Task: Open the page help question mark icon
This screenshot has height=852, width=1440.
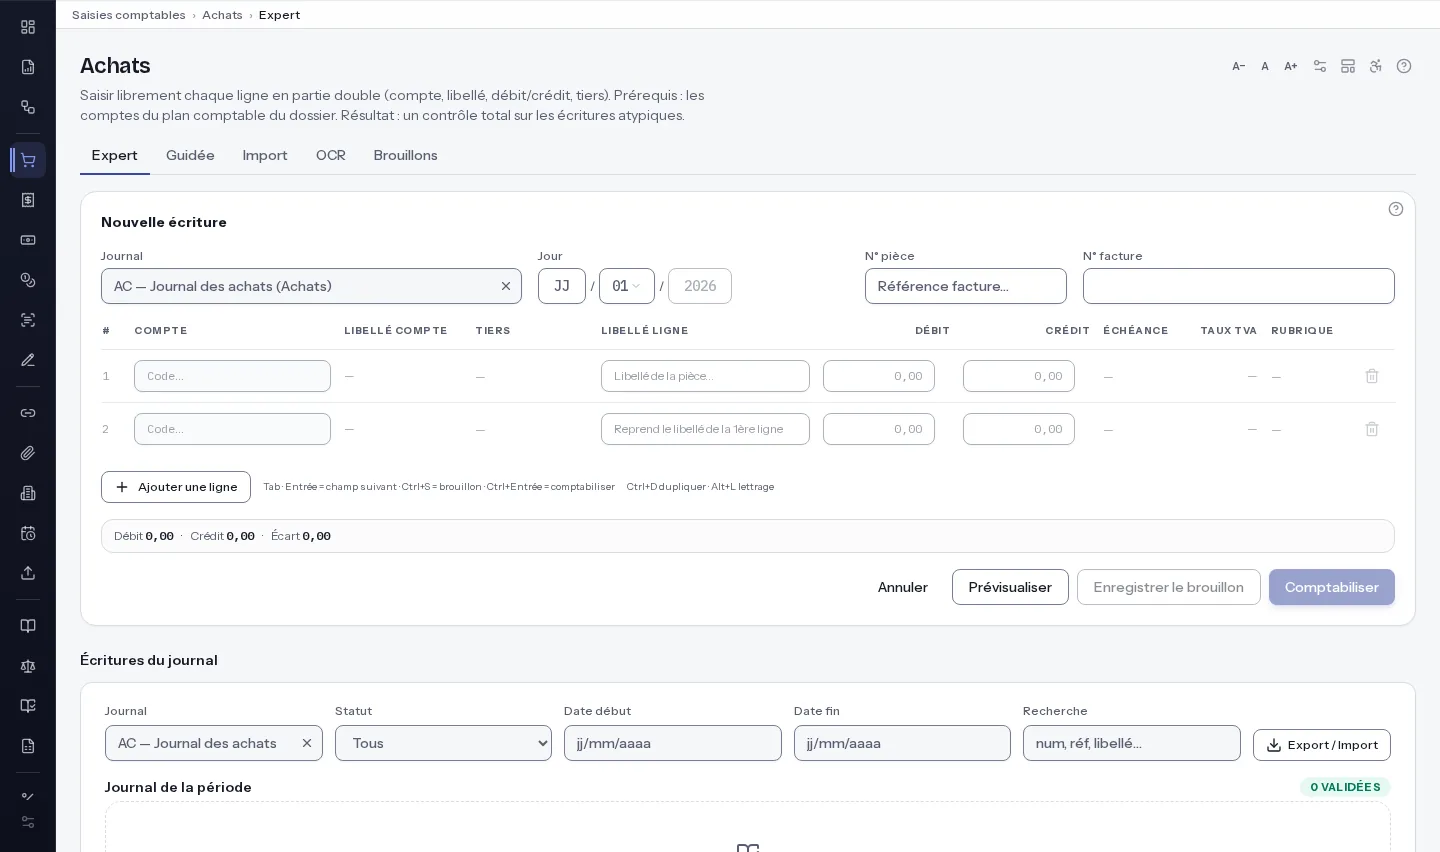Action: (1404, 66)
